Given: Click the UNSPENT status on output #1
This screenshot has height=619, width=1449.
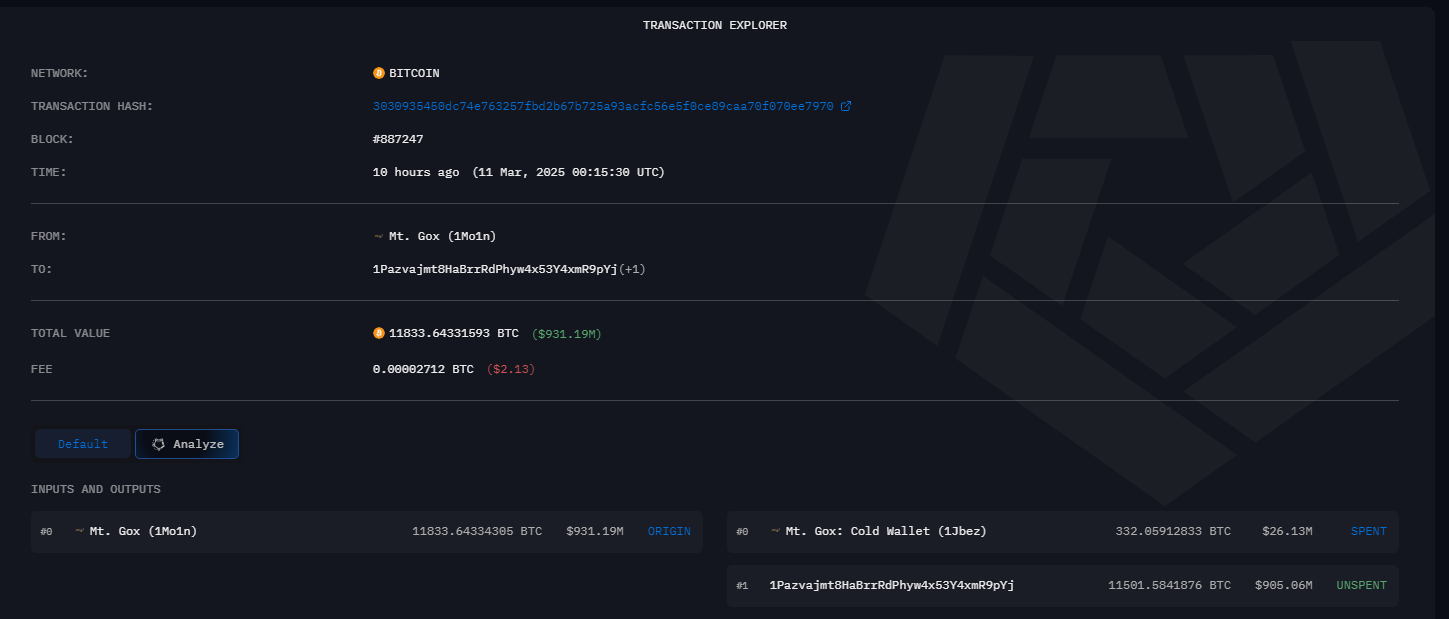Looking at the screenshot, I should point(1361,585).
